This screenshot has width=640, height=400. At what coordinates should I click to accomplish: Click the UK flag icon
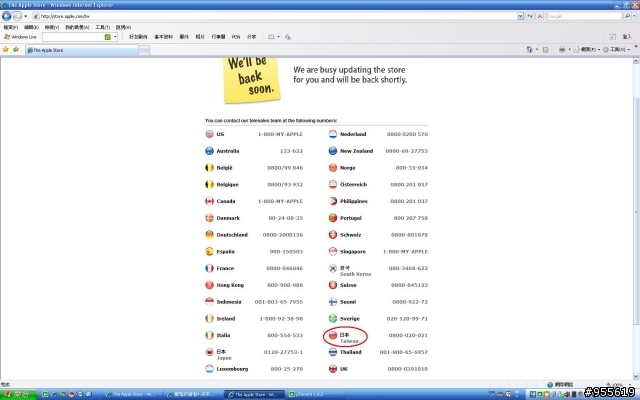[x=333, y=369]
